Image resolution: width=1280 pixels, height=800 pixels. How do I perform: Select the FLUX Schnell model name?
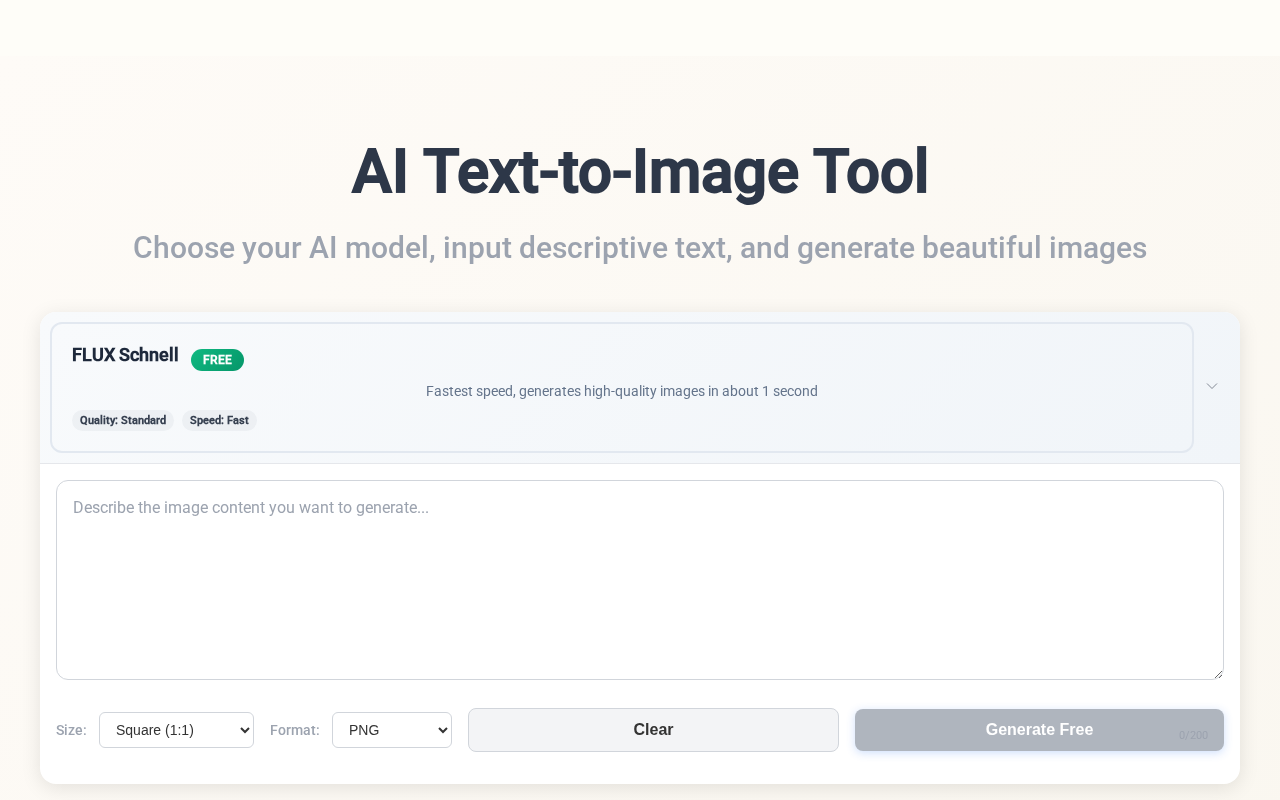click(x=125, y=355)
